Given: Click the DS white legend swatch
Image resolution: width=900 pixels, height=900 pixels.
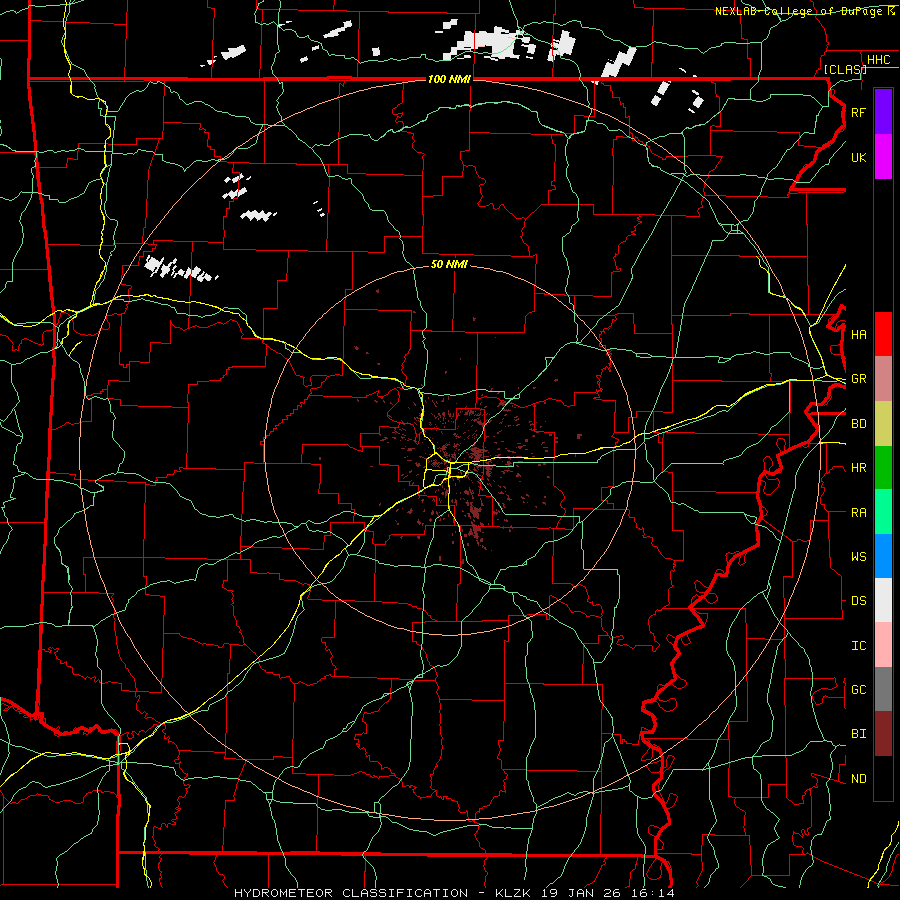Looking at the screenshot, I should pyautogui.click(x=883, y=600).
